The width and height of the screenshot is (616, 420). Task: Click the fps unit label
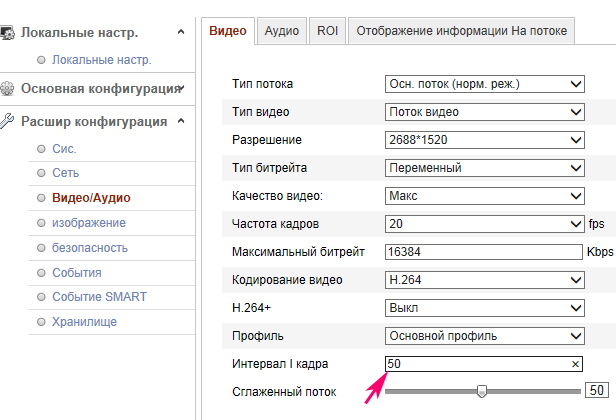click(596, 224)
